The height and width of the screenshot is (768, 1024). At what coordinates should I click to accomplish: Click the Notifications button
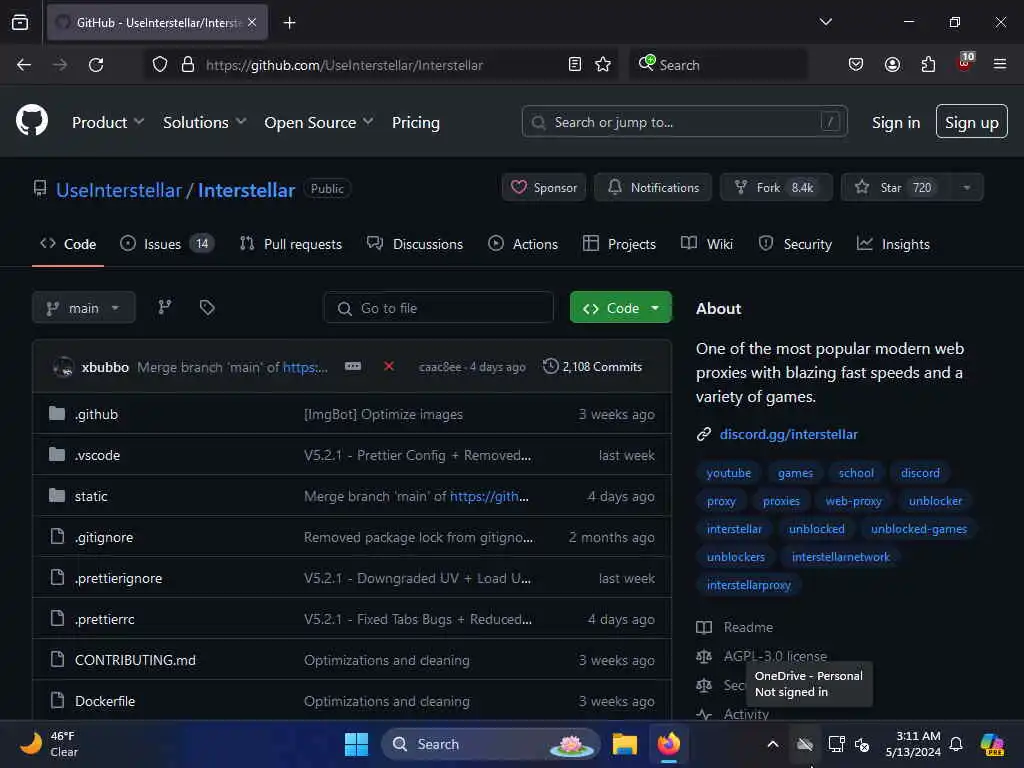pos(652,187)
